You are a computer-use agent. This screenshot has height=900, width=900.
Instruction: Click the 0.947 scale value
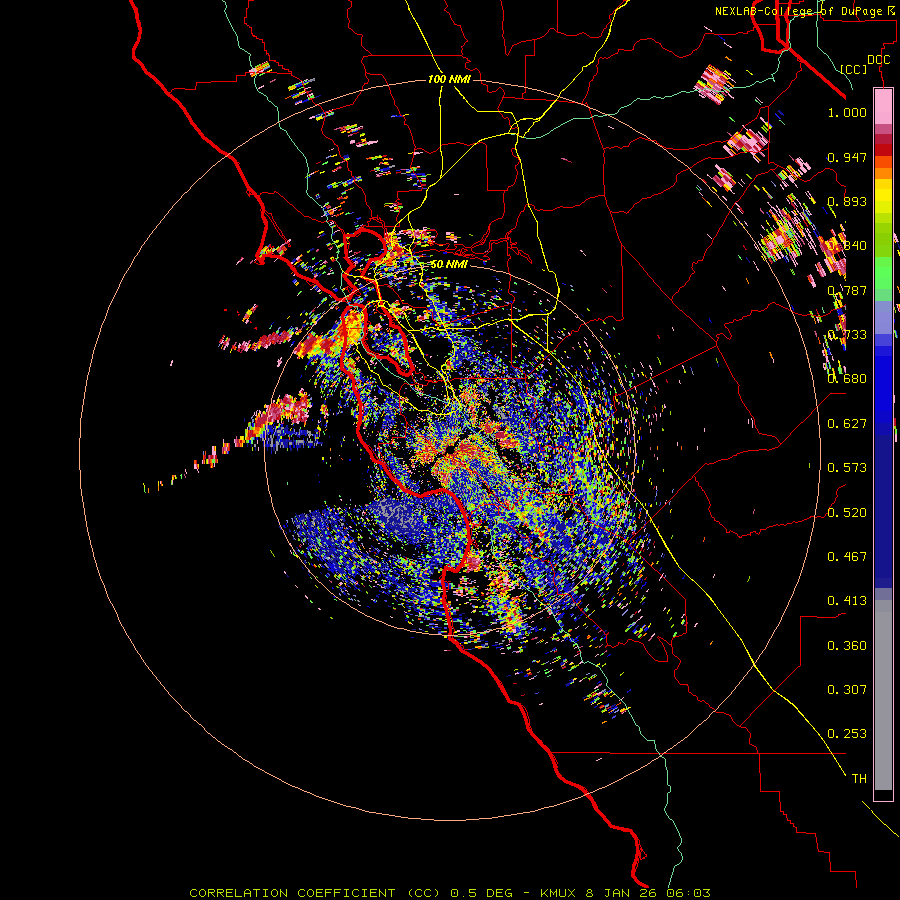847,158
